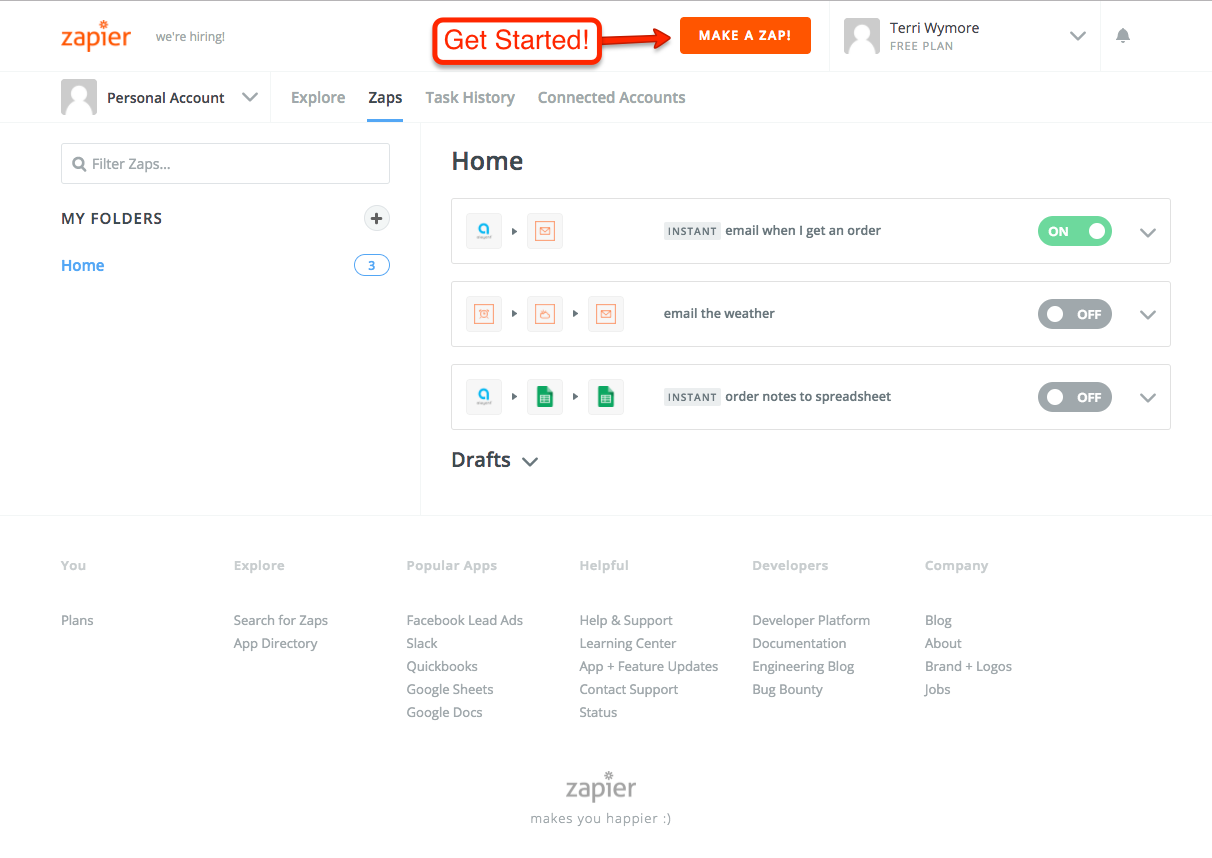
Task: Click Engineering Blog footer link
Action: pyautogui.click(x=803, y=666)
